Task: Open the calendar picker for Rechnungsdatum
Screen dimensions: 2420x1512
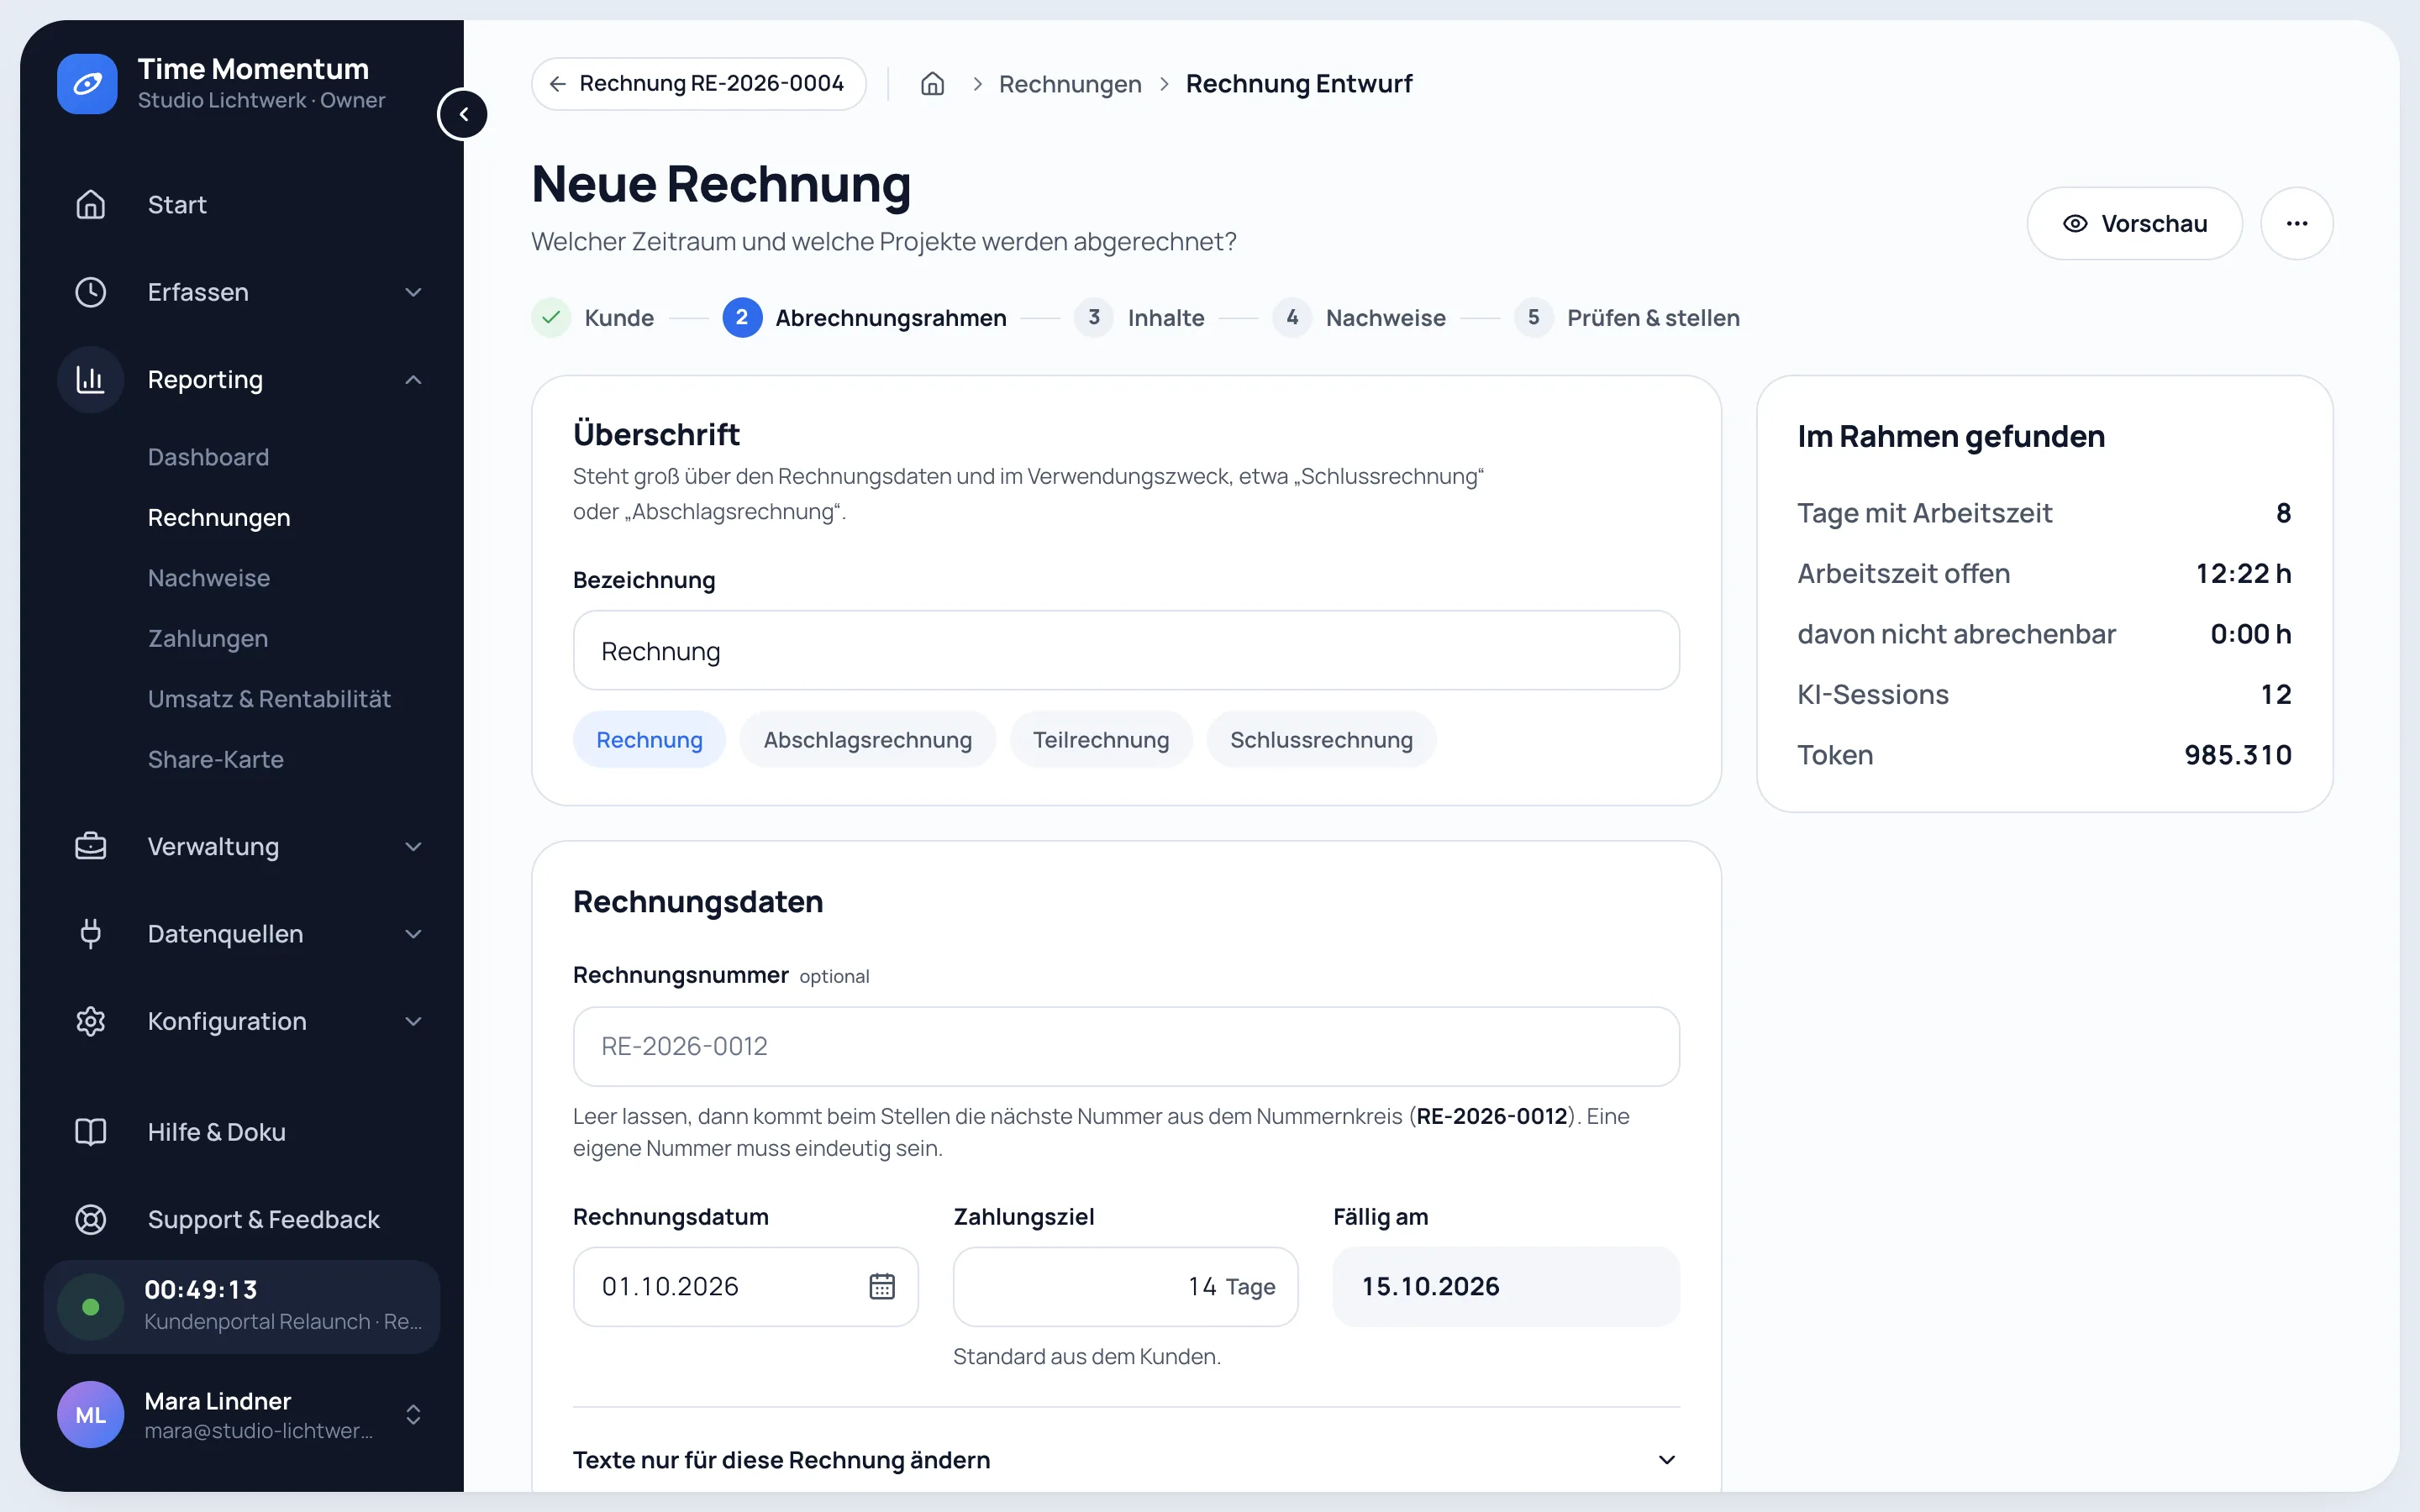Action: click(881, 1286)
